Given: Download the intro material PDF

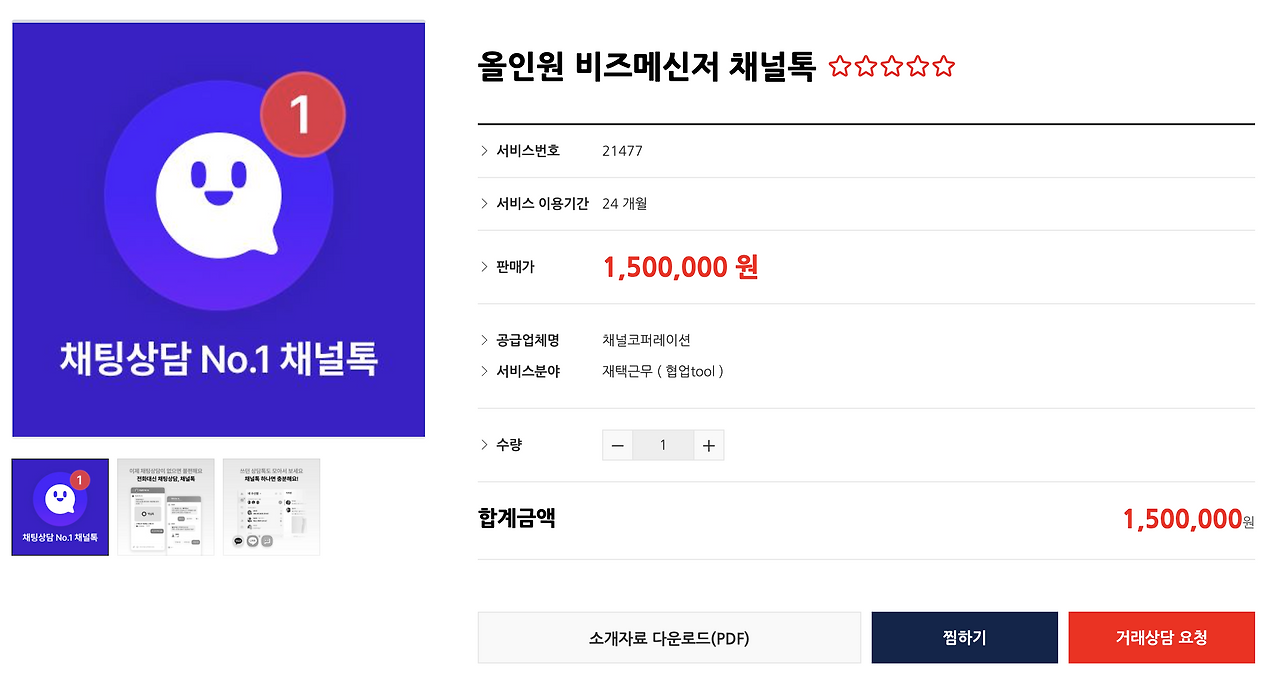Looking at the screenshot, I should (669, 638).
